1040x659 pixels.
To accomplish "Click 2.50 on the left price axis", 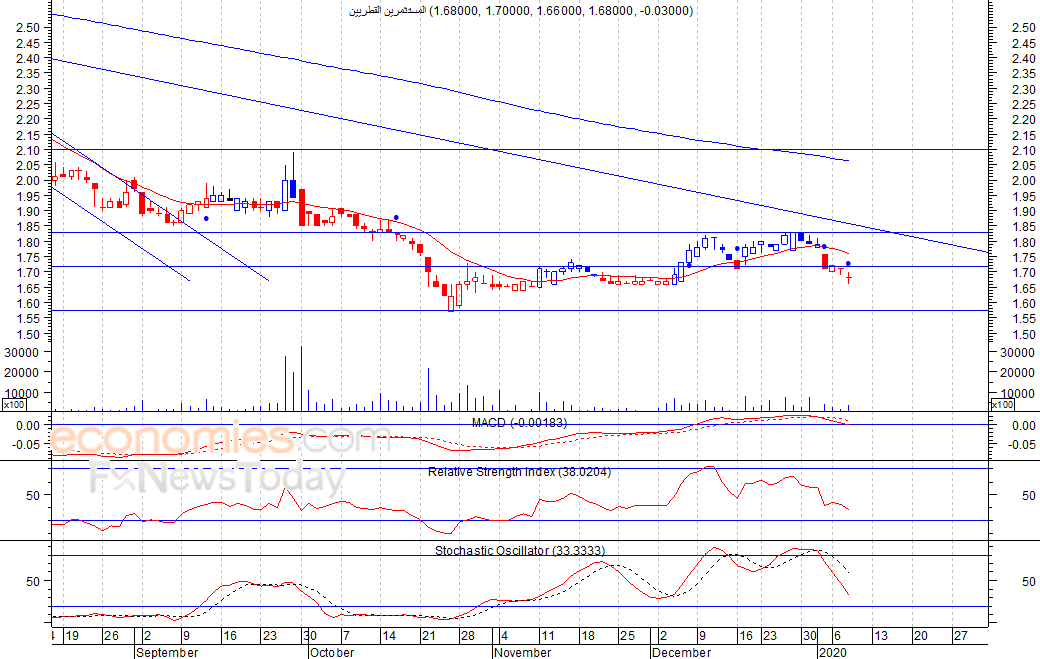I will (28, 28).
